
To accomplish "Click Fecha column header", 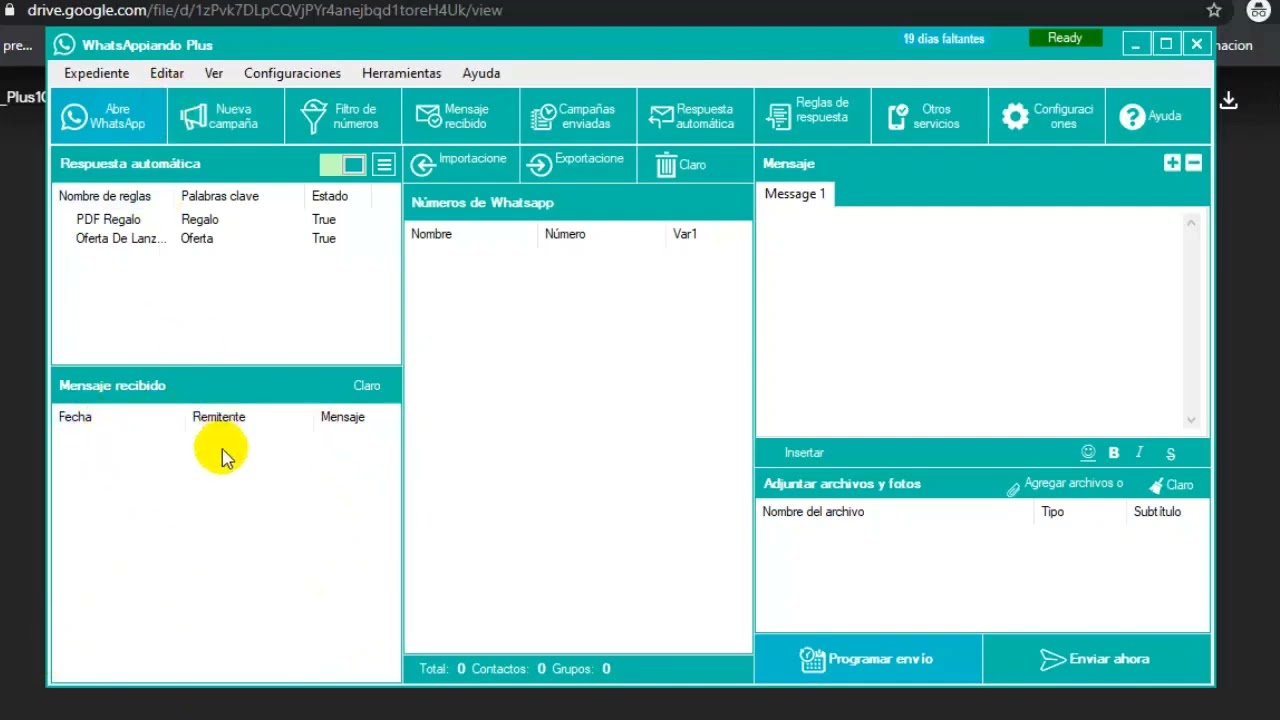I will click(x=75, y=417).
